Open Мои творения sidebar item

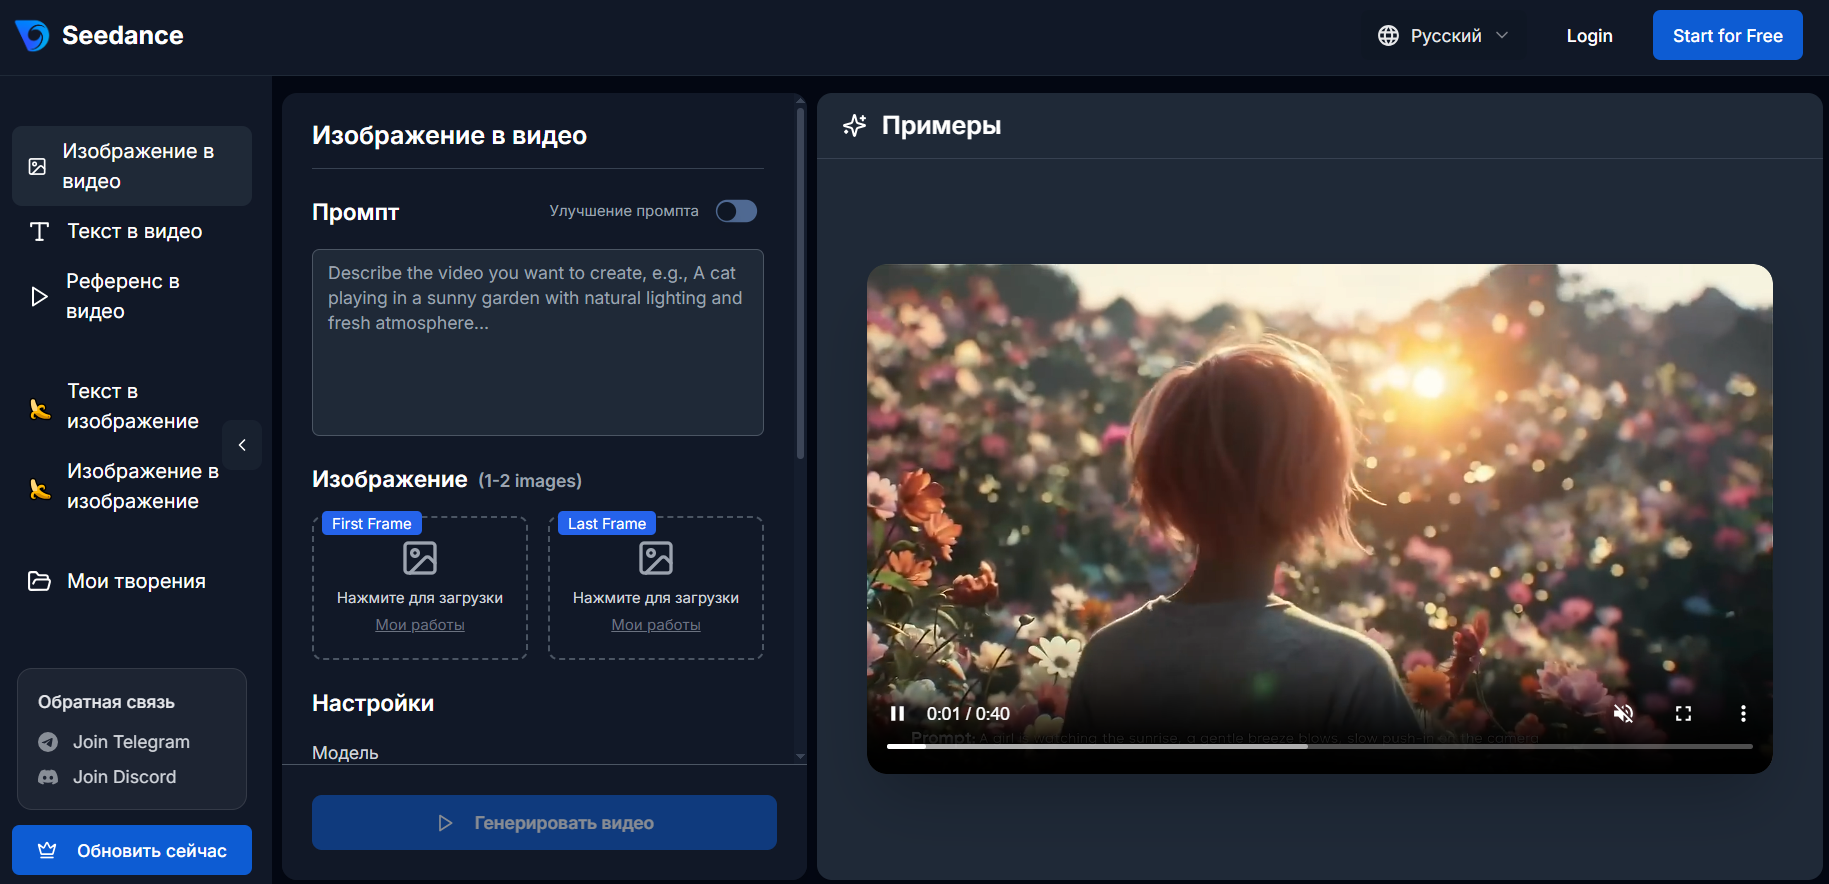point(132,581)
